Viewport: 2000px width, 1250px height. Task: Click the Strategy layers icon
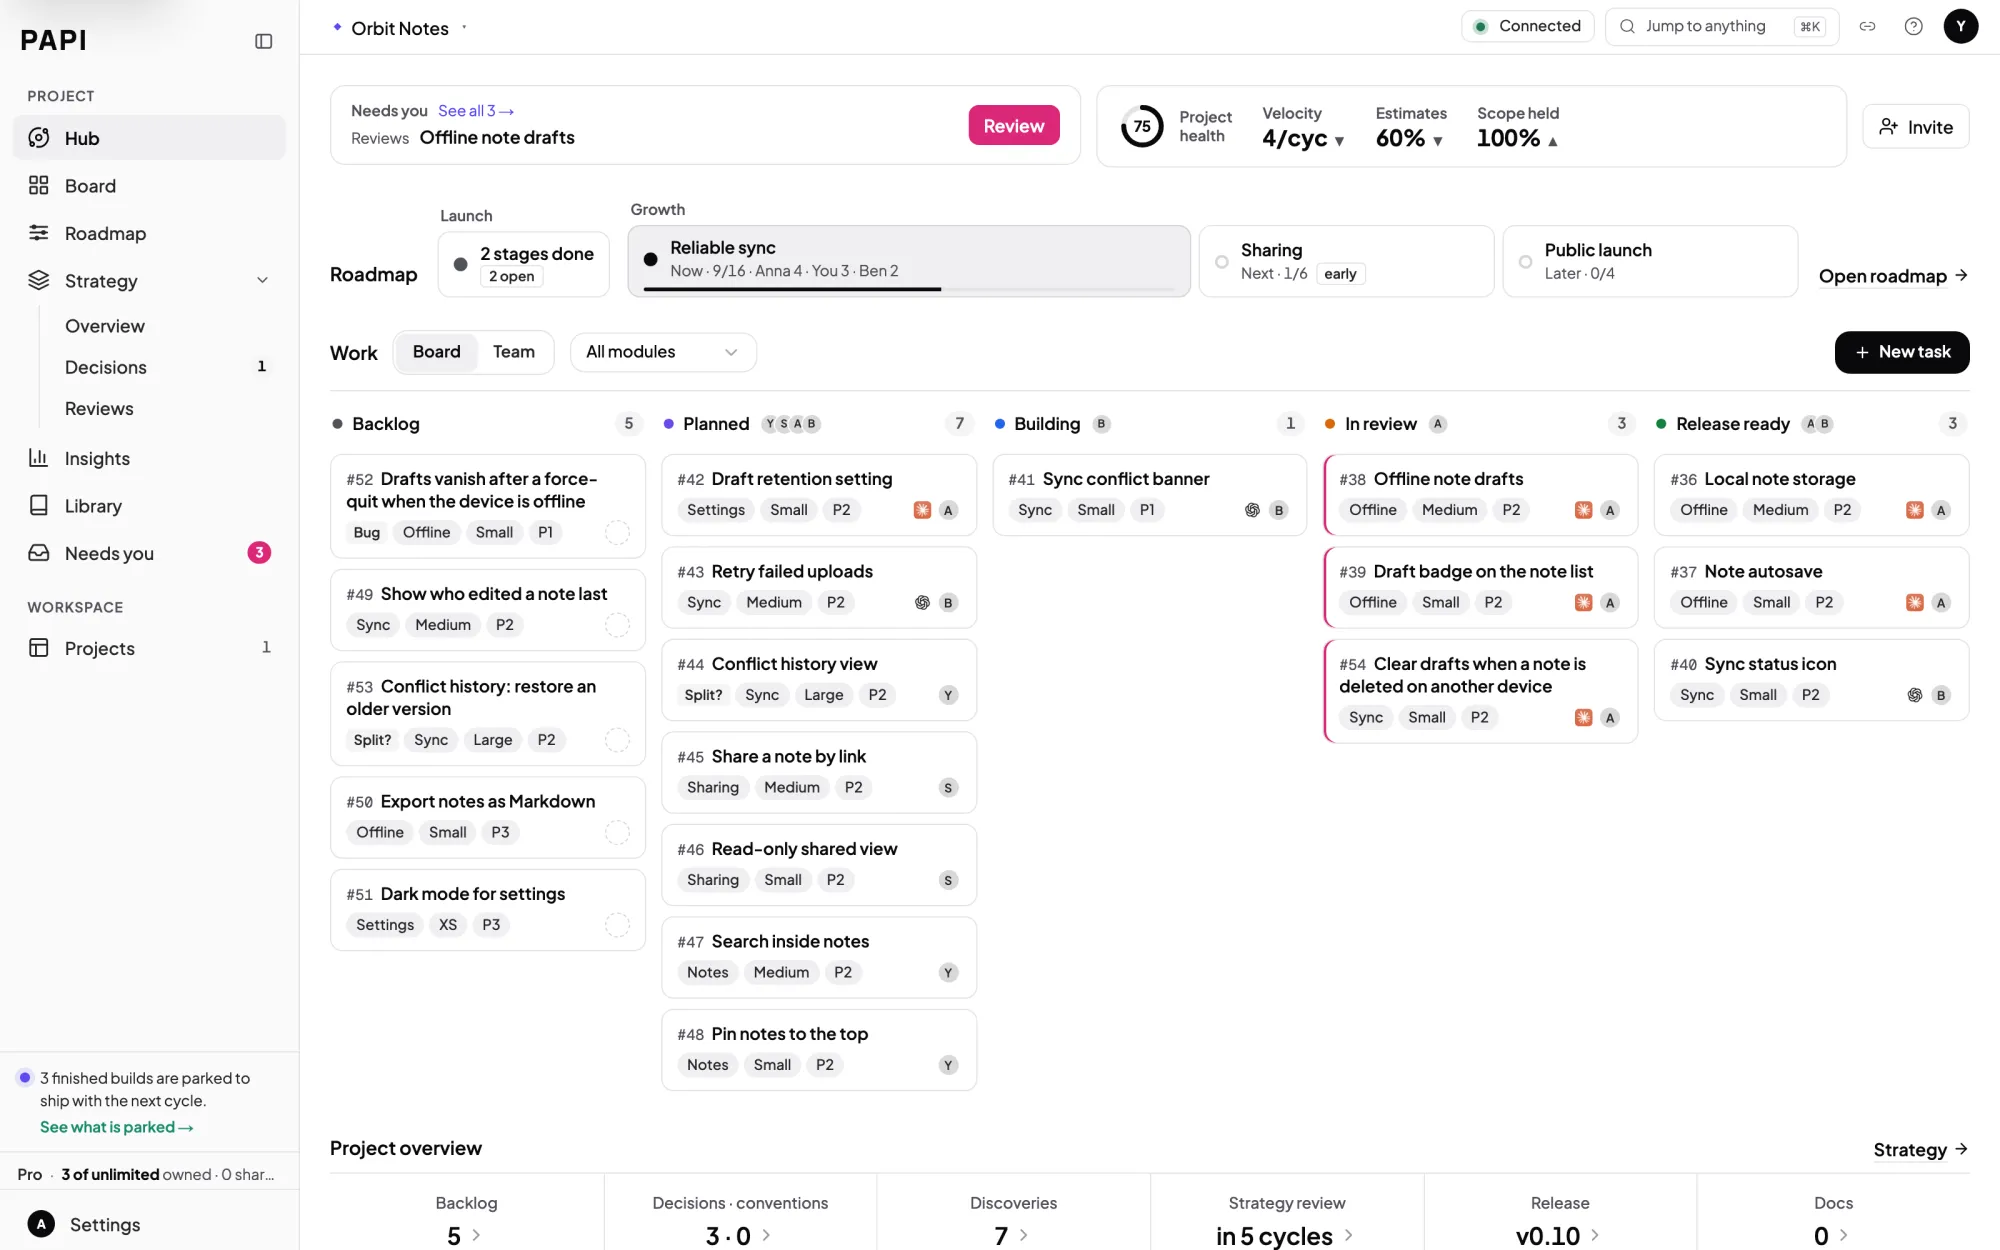click(39, 280)
